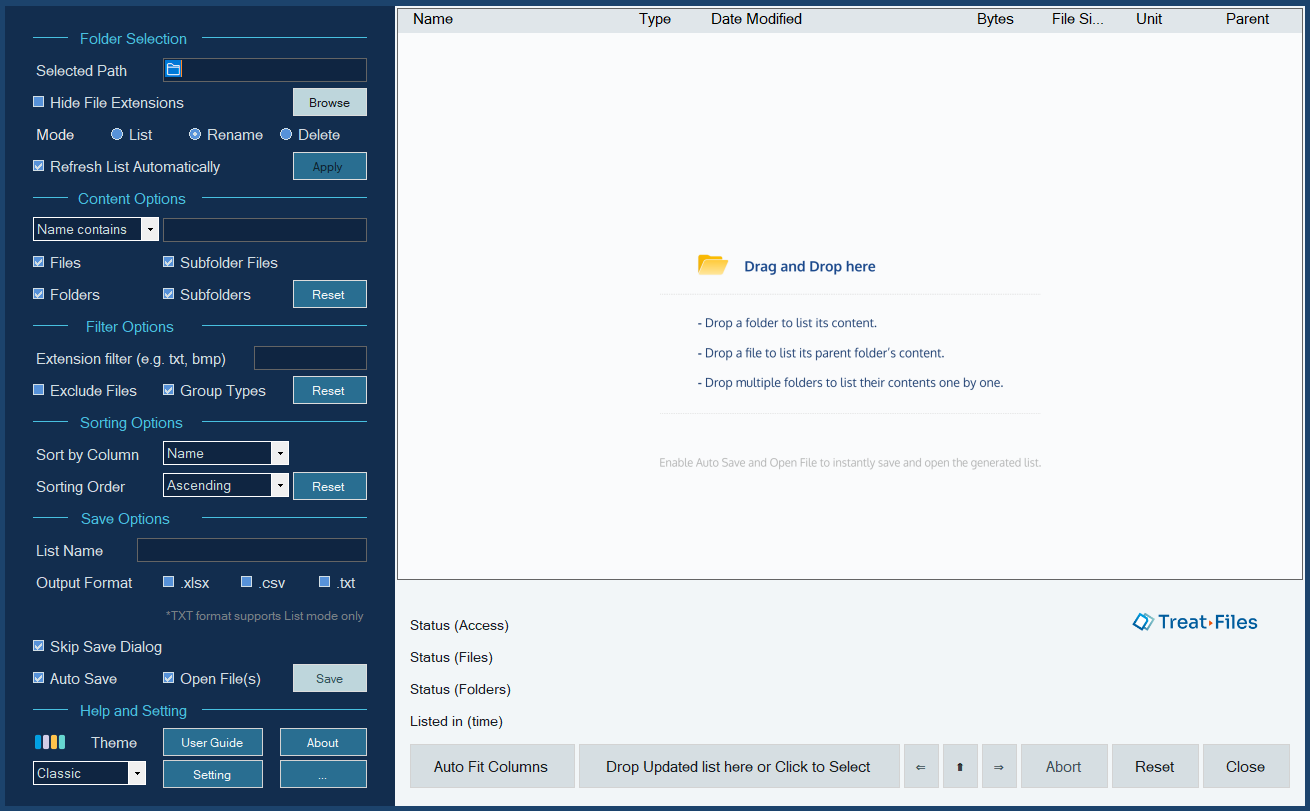
Task: Click the Save button
Action: coord(330,678)
